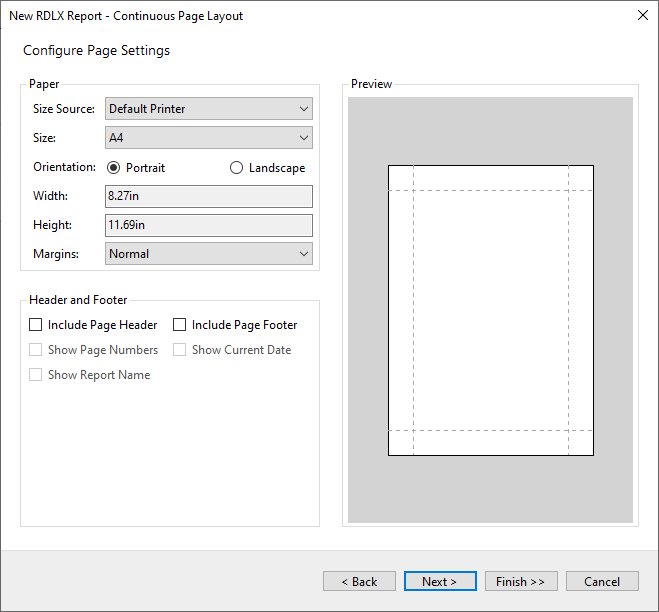The image size is (659, 612).
Task: Proceed with the Next button
Action: click(x=440, y=581)
